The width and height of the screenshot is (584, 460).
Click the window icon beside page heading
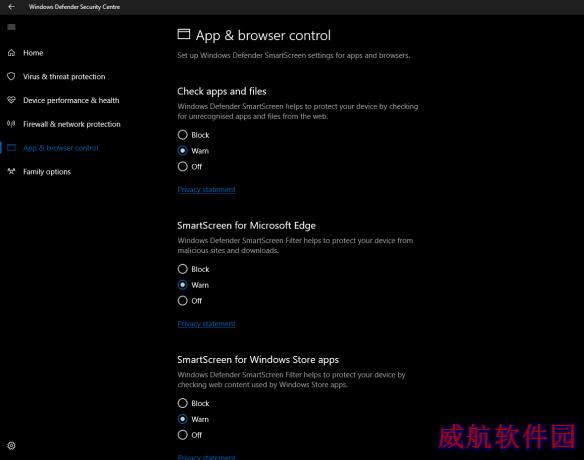click(x=184, y=34)
